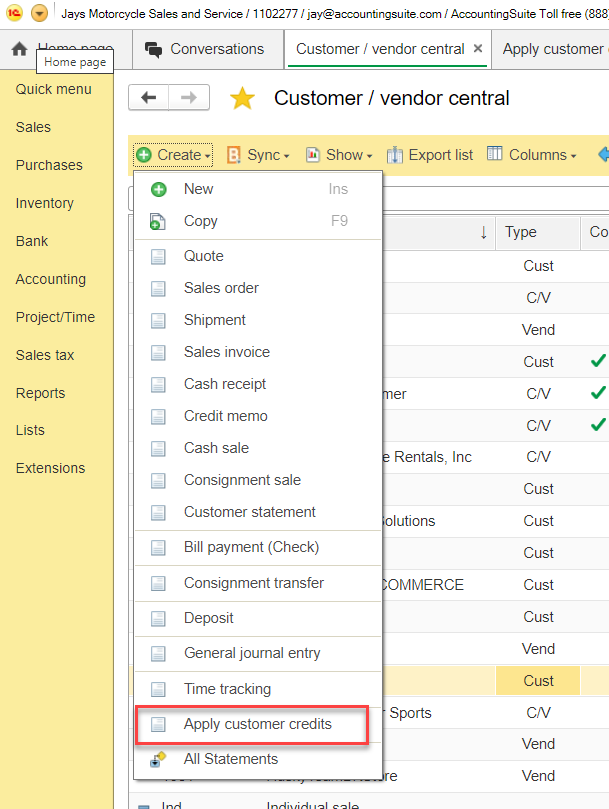Open Reports in the left sidebar

click(x=40, y=393)
